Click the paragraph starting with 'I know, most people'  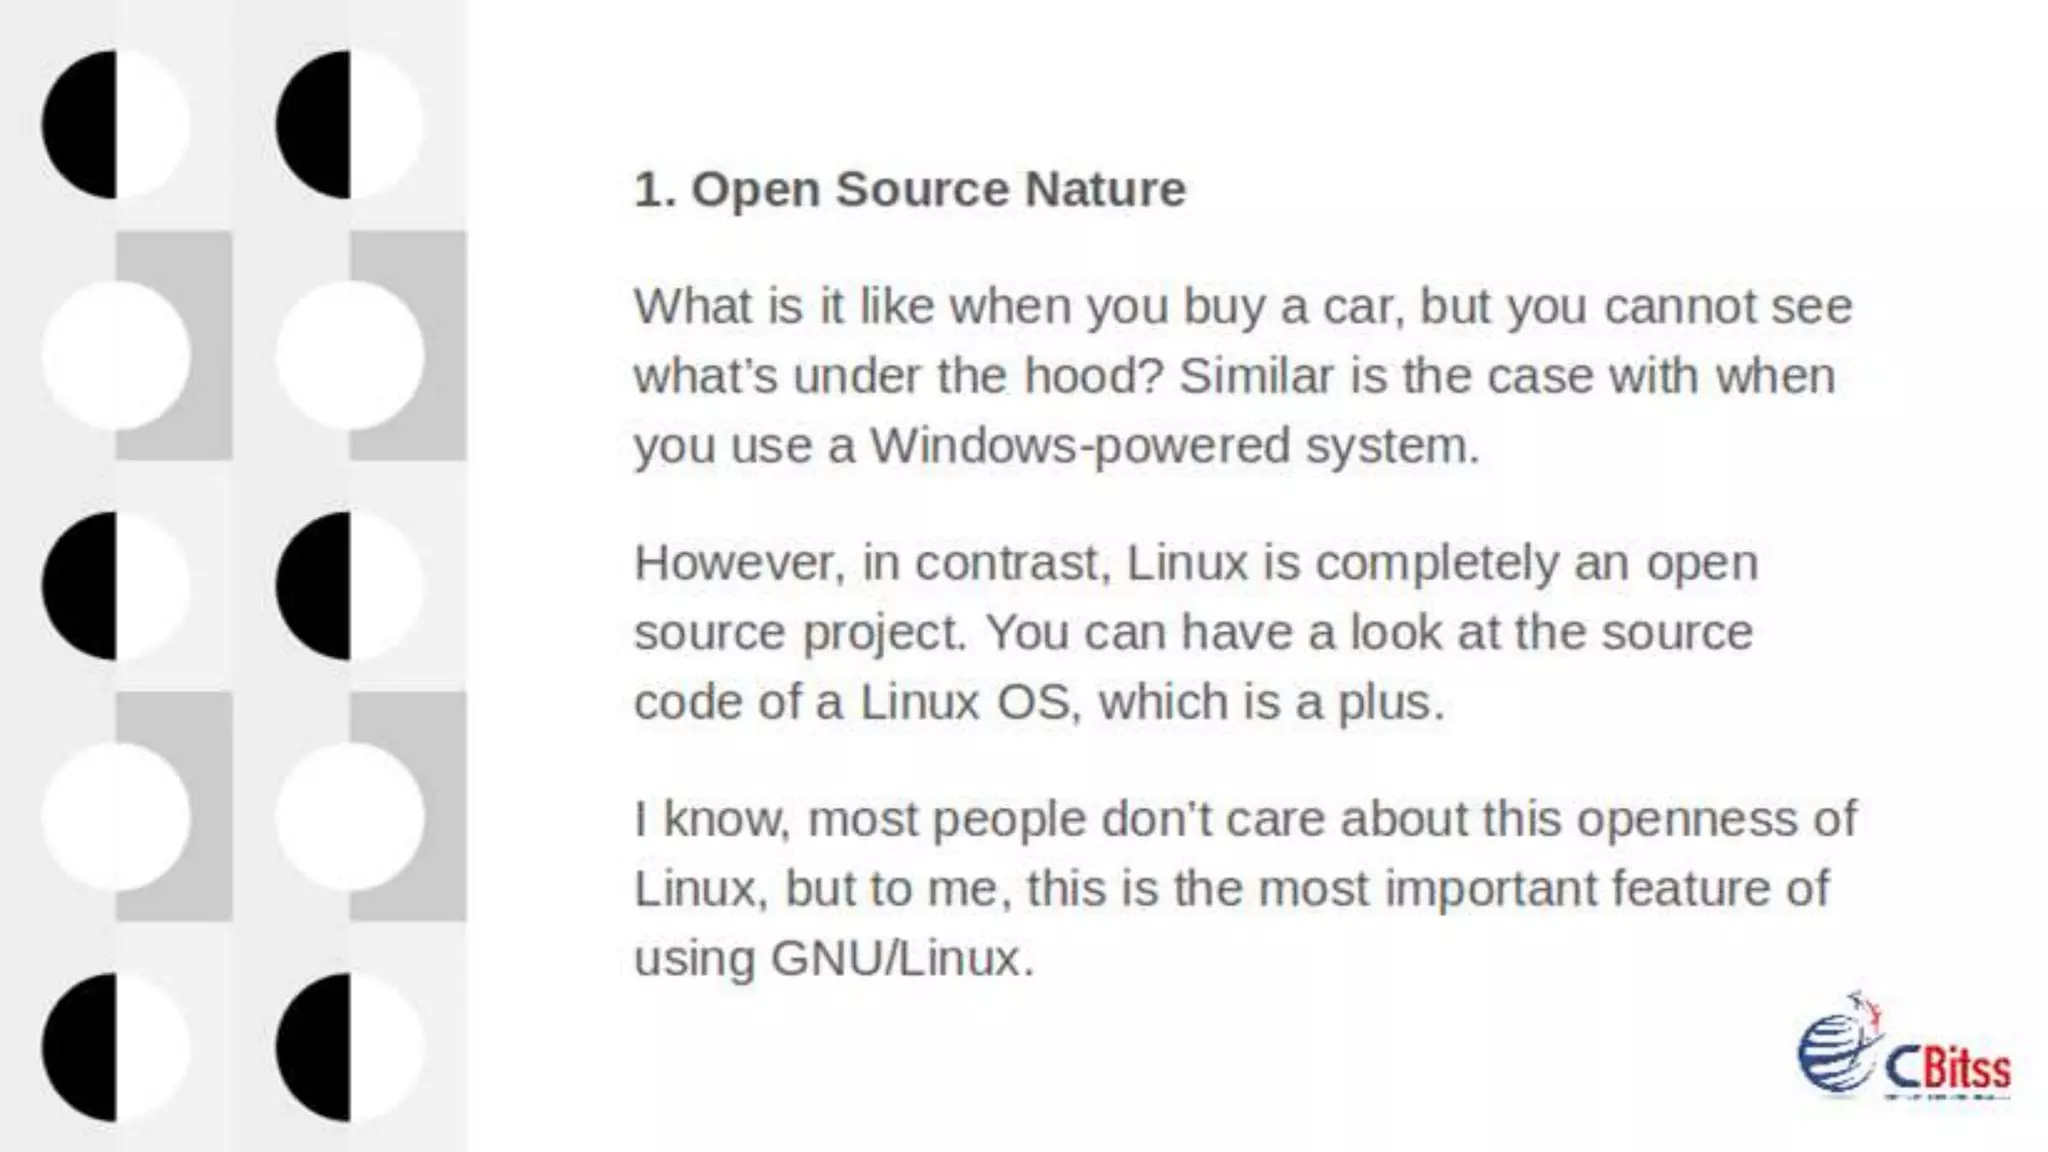(1245, 888)
